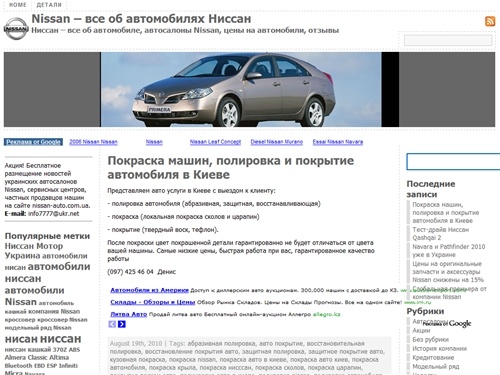Viewport: 500px width, 375px height.
Task: Click the модельный ряд Nissan tag
Action: (x=38, y=328)
